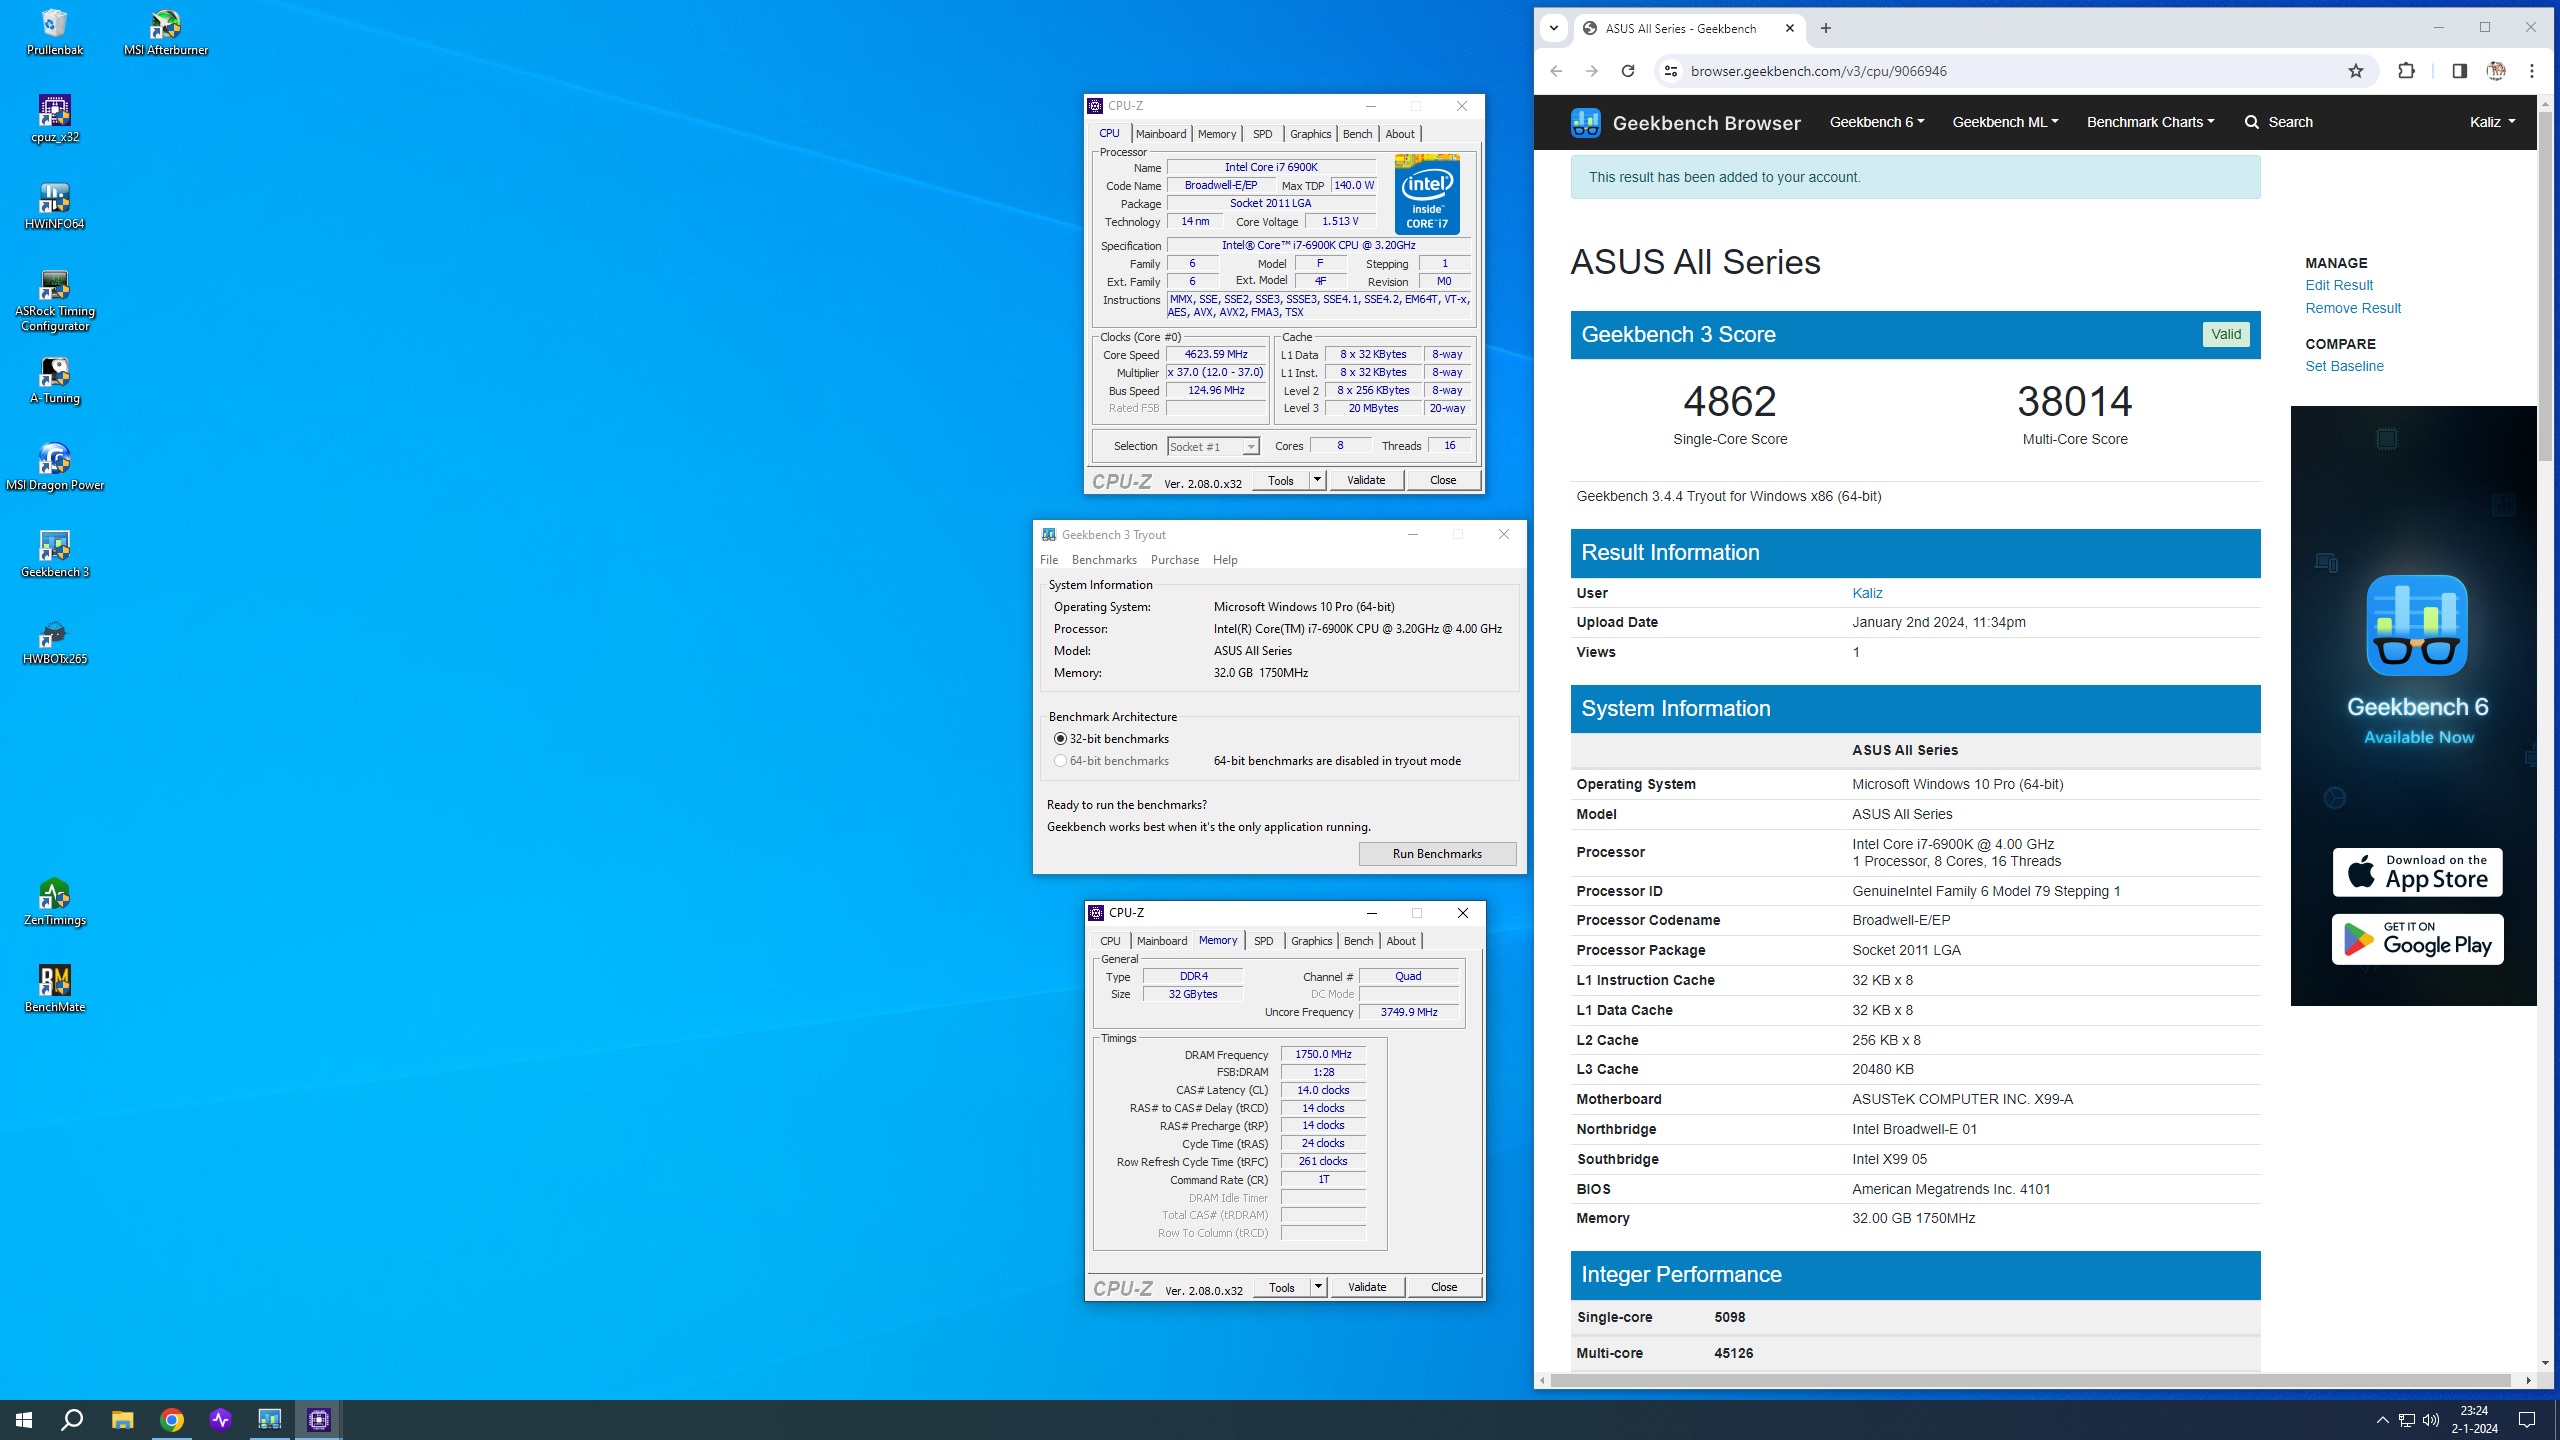Open BenchMate desktop icon
Screen dimensions: 2560x1440
(55, 989)
